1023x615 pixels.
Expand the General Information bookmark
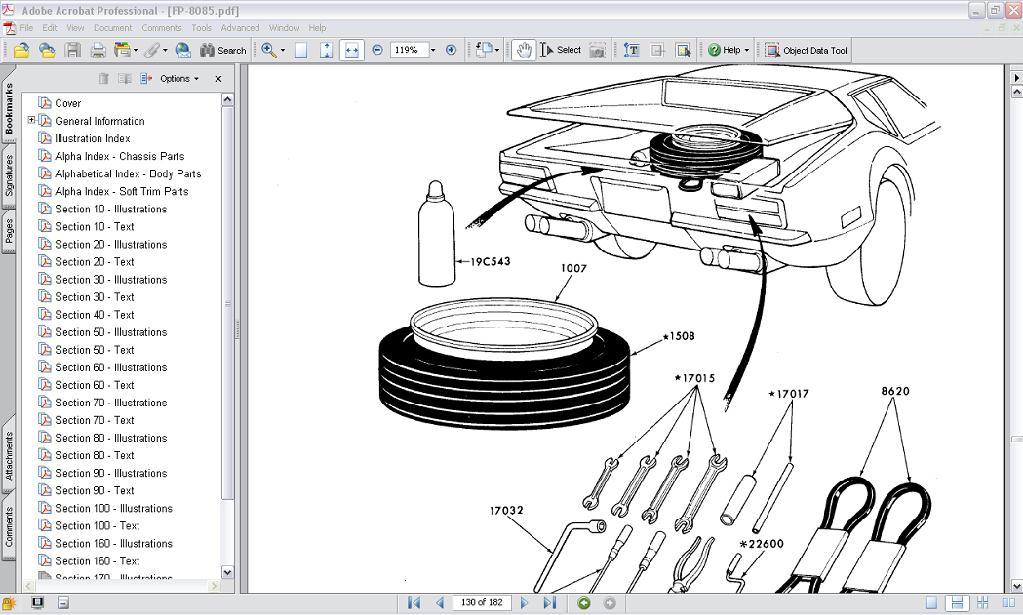(31, 121)
